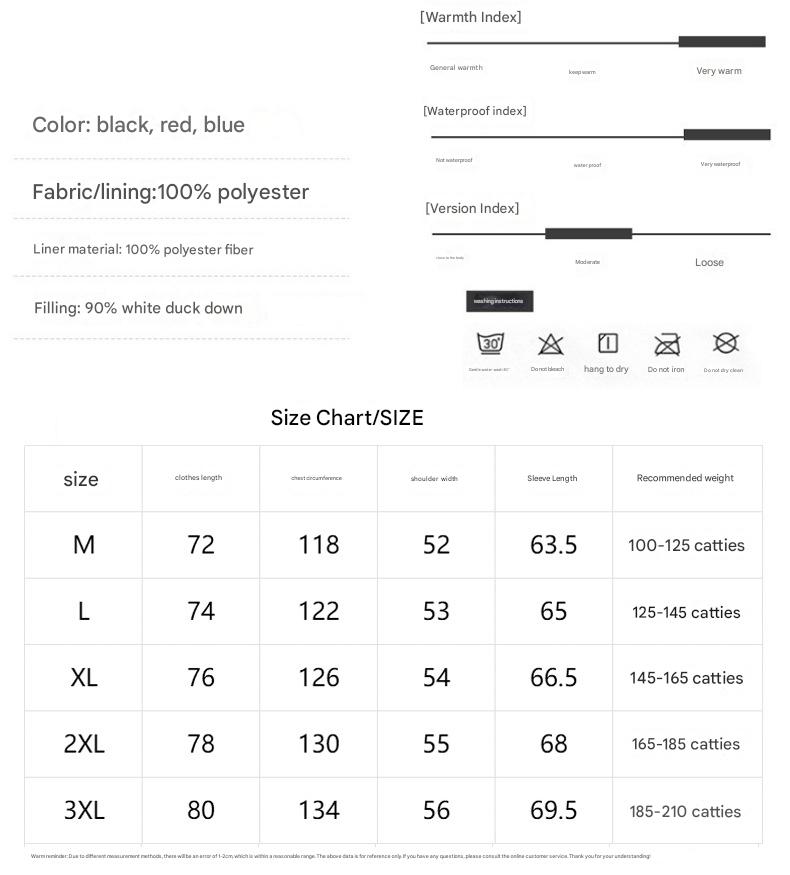790x875 pixels.
Task: Click the Version Index Moderate bar
Action: click(x=588, y=234)
